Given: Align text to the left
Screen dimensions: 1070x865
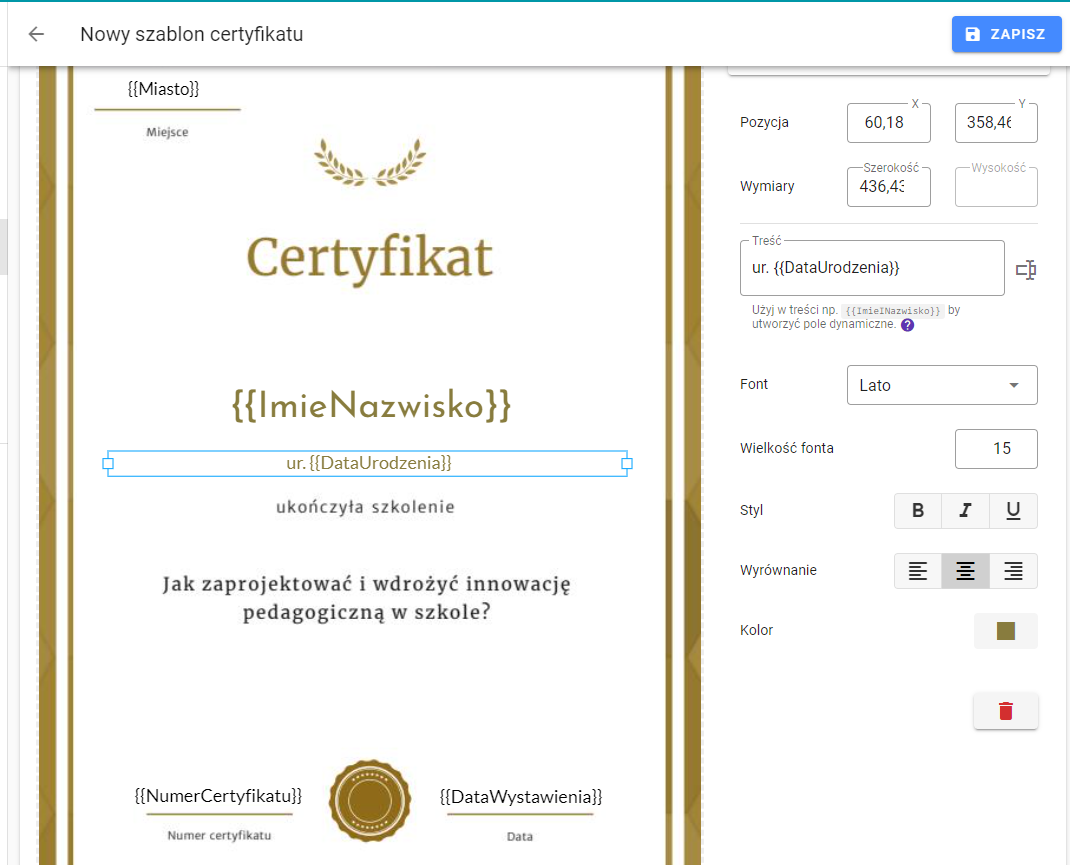Looking at the screenshot, I should coord(918,570).
